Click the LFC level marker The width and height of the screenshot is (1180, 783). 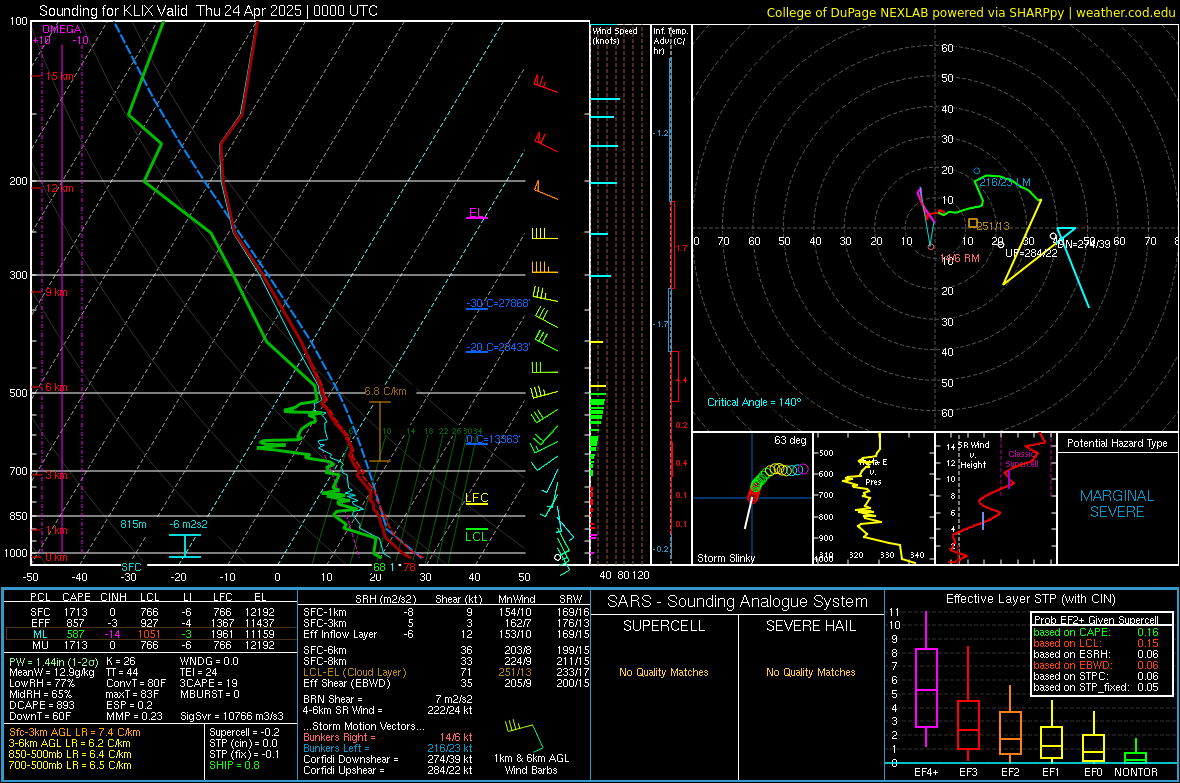pos(476,498)
